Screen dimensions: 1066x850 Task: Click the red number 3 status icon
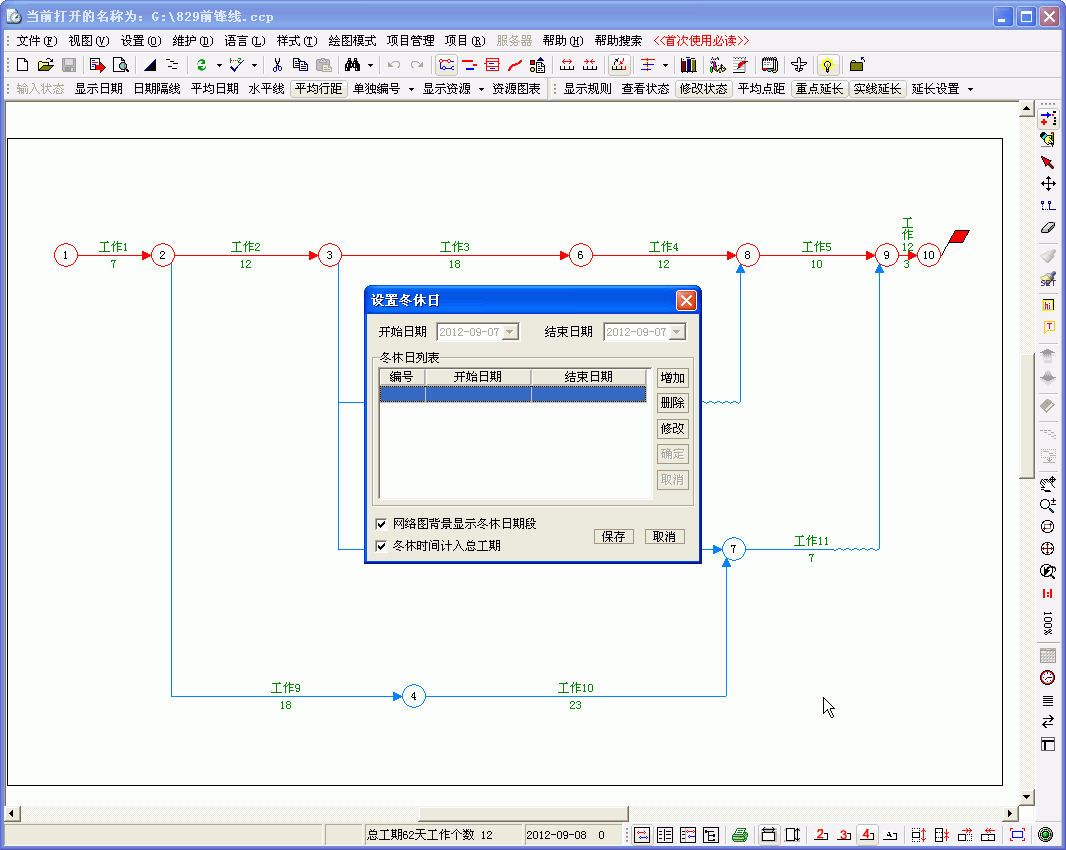click(844, 834)
